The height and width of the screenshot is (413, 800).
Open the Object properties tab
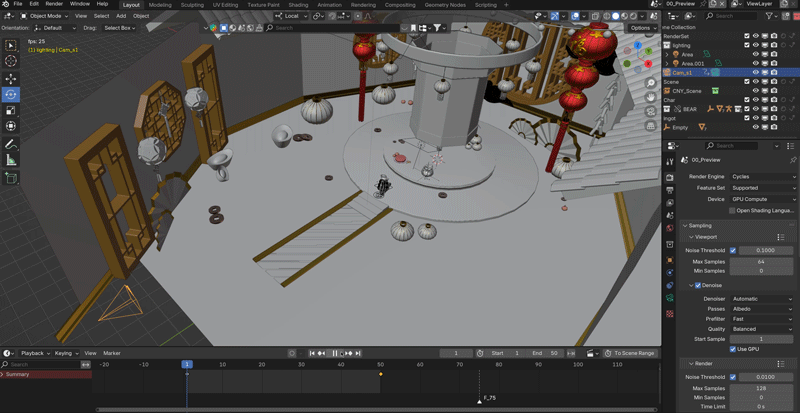pos(670,260)
